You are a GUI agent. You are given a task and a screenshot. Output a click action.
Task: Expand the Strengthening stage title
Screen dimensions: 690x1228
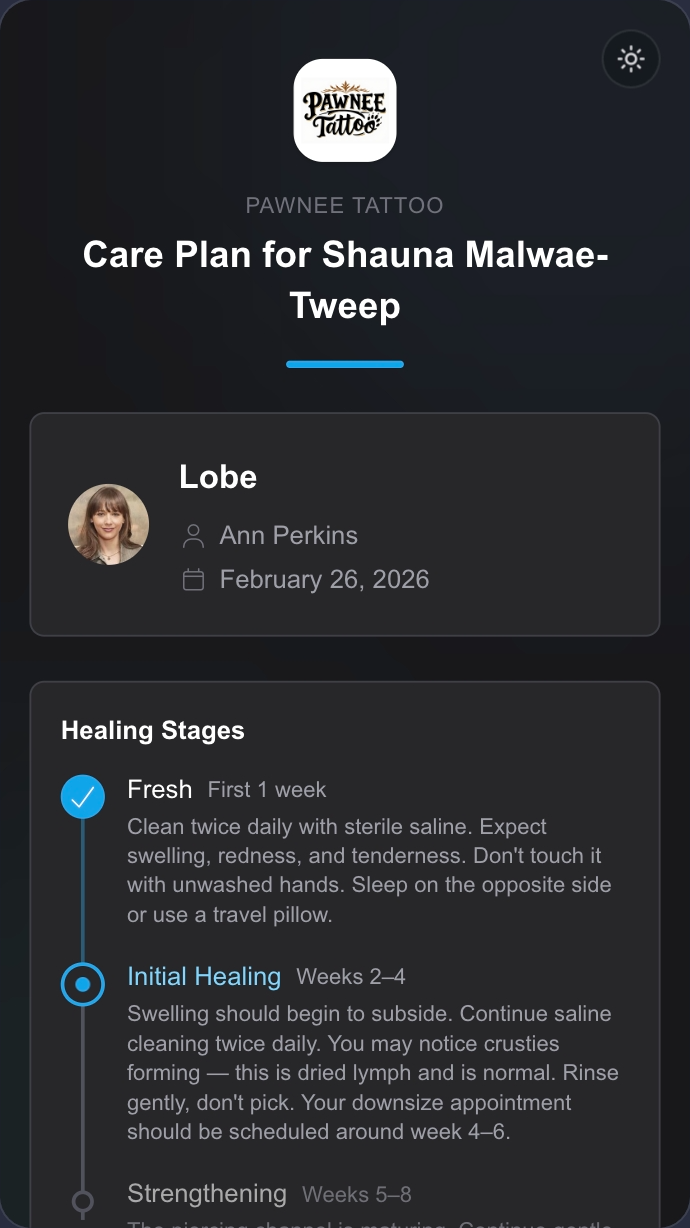point(207,1193)
